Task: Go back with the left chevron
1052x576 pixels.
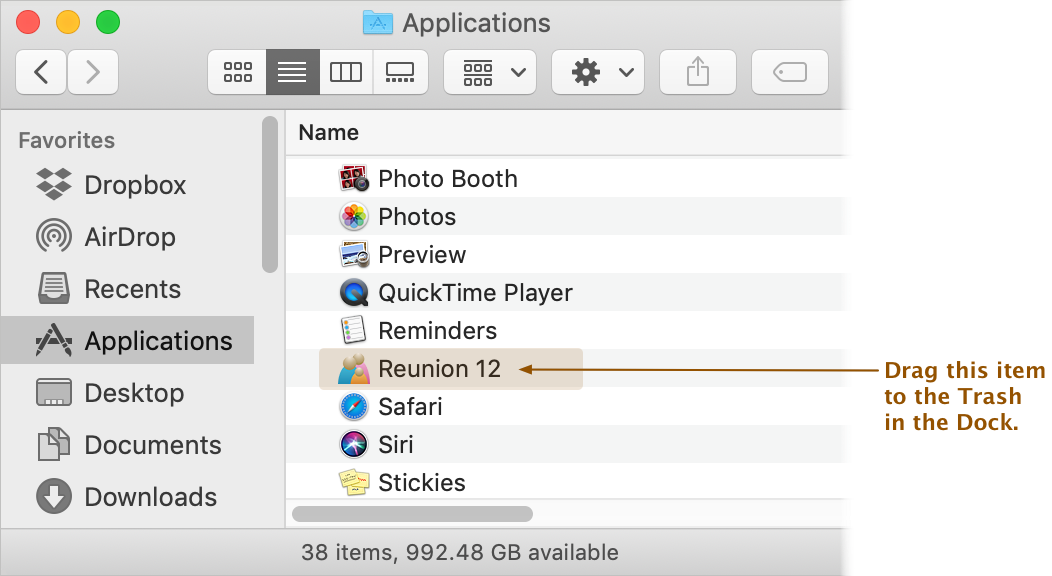Action: (x=41, y=72)
